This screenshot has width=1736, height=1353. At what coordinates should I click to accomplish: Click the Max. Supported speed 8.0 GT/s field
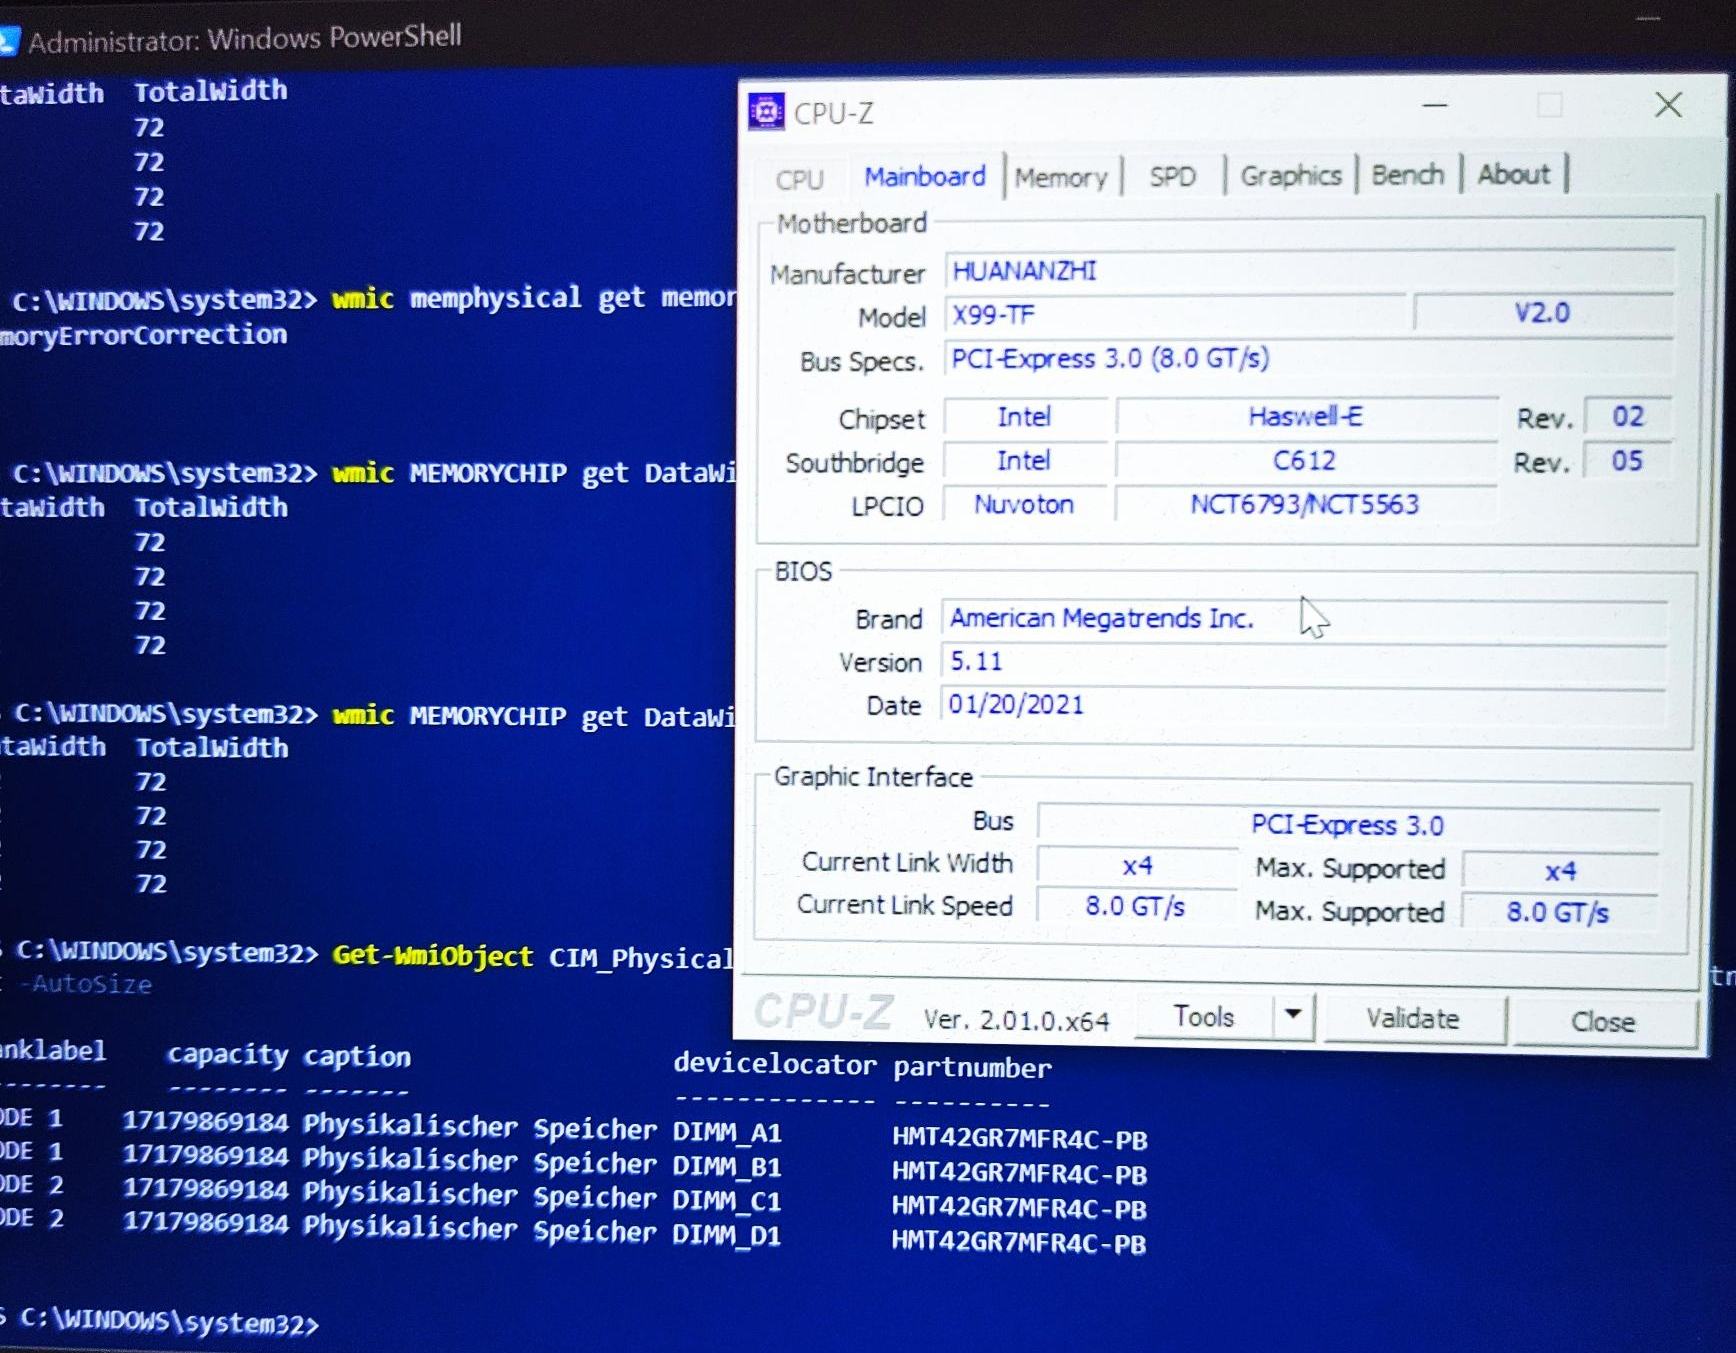point(1558,912)
